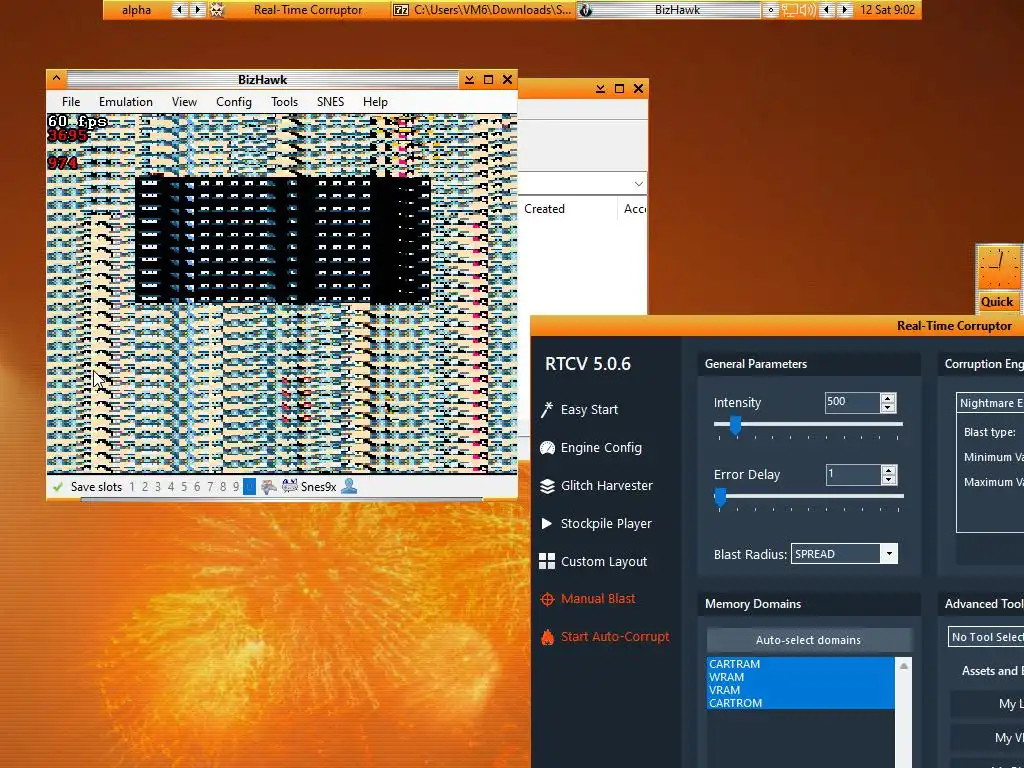Select save slot 4

tap(171, 487)
